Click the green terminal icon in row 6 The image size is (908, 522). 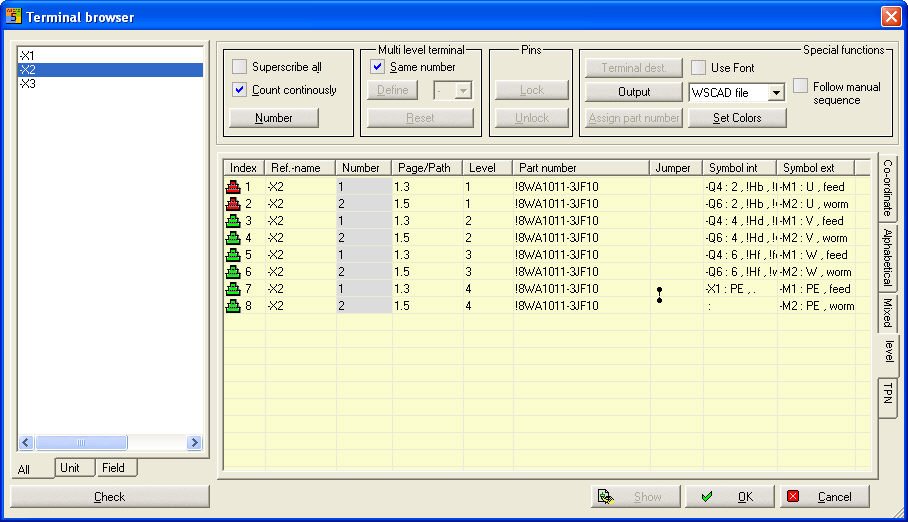[x=233, y=272]
